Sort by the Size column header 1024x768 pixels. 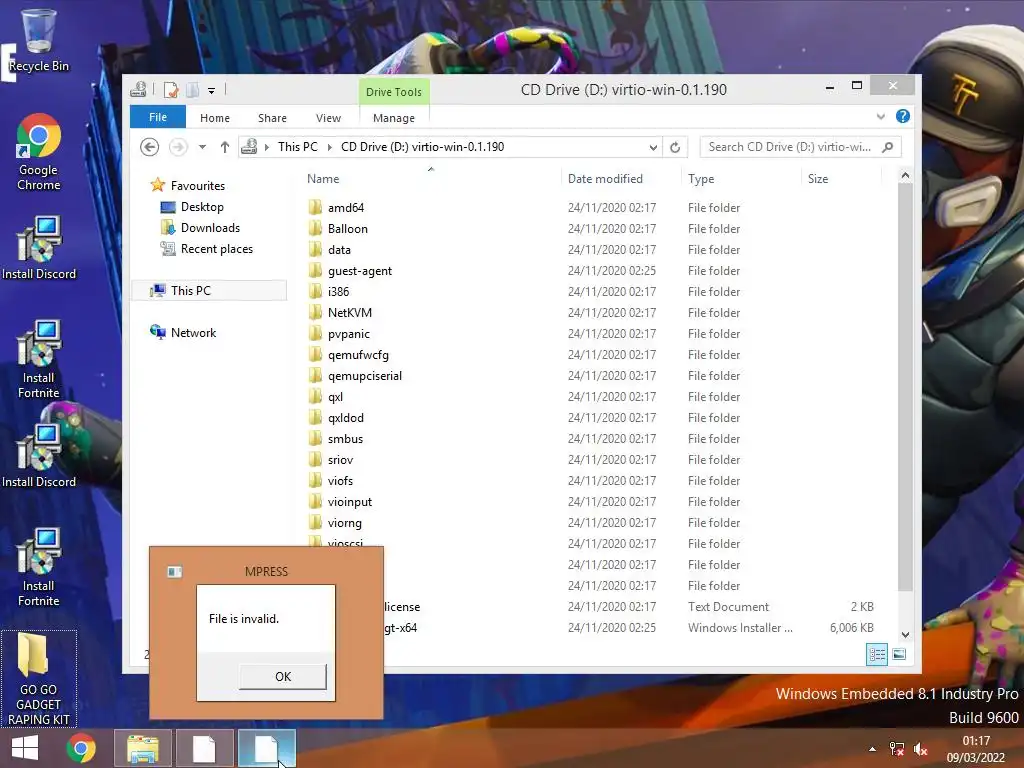click(x=818, y=179)
